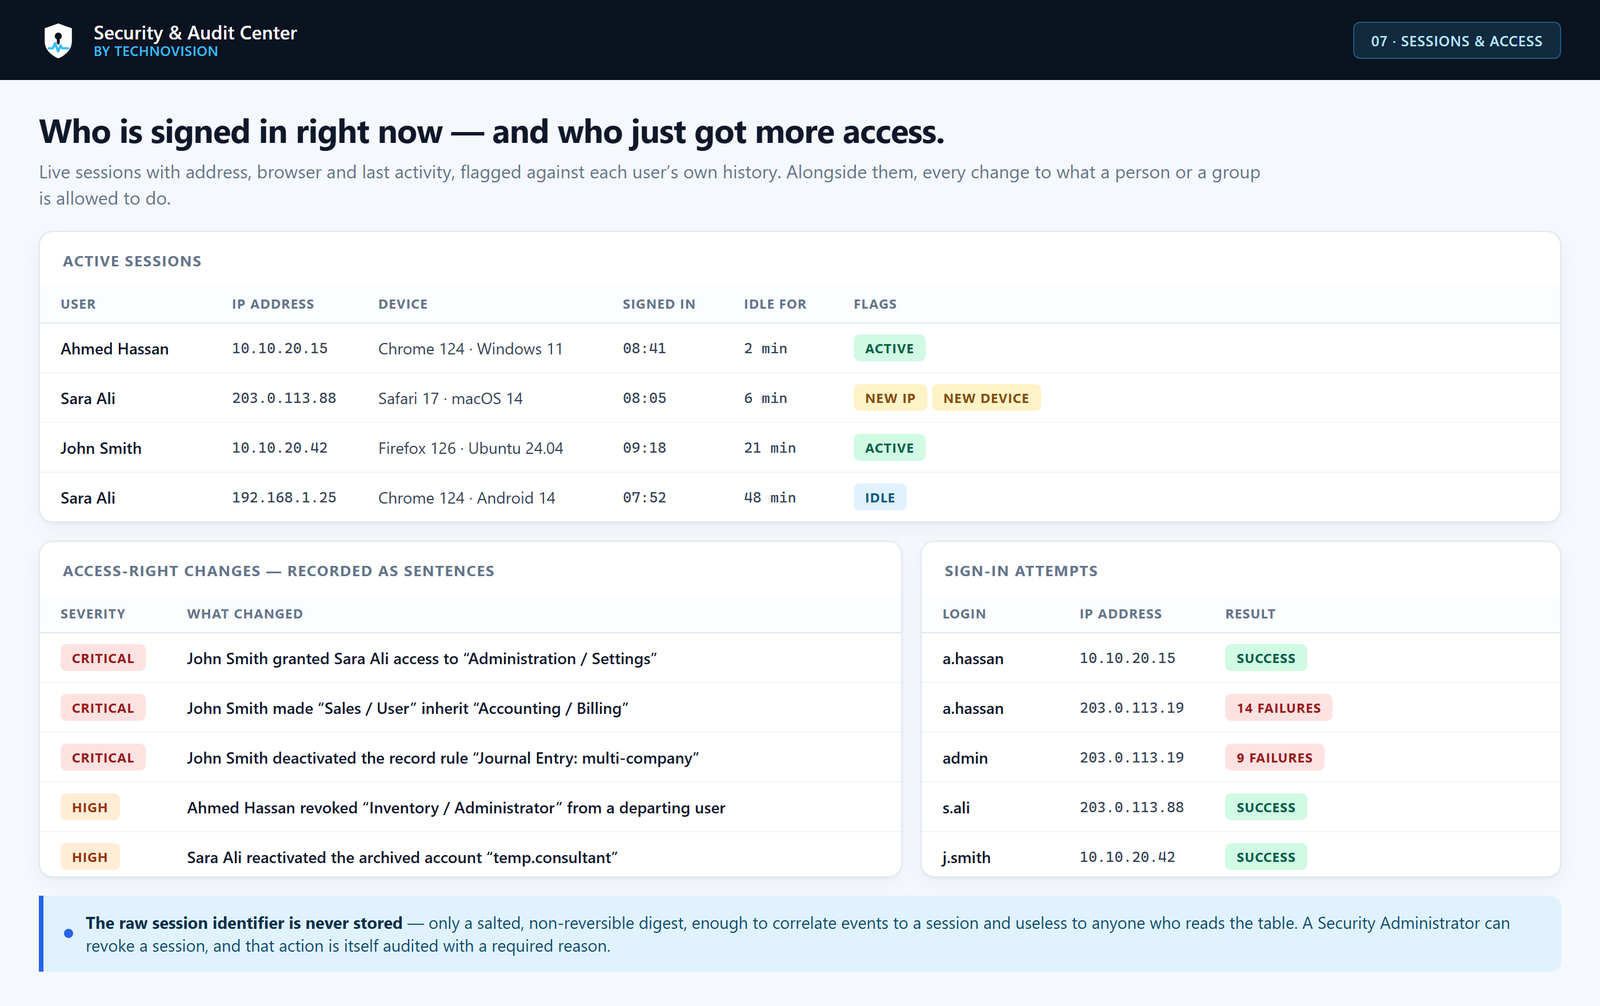This screenshot has height=1006, width=1600.
Task: Click device Firefox 126 · Ubuntu 24.04
Action: coord(471,448)
